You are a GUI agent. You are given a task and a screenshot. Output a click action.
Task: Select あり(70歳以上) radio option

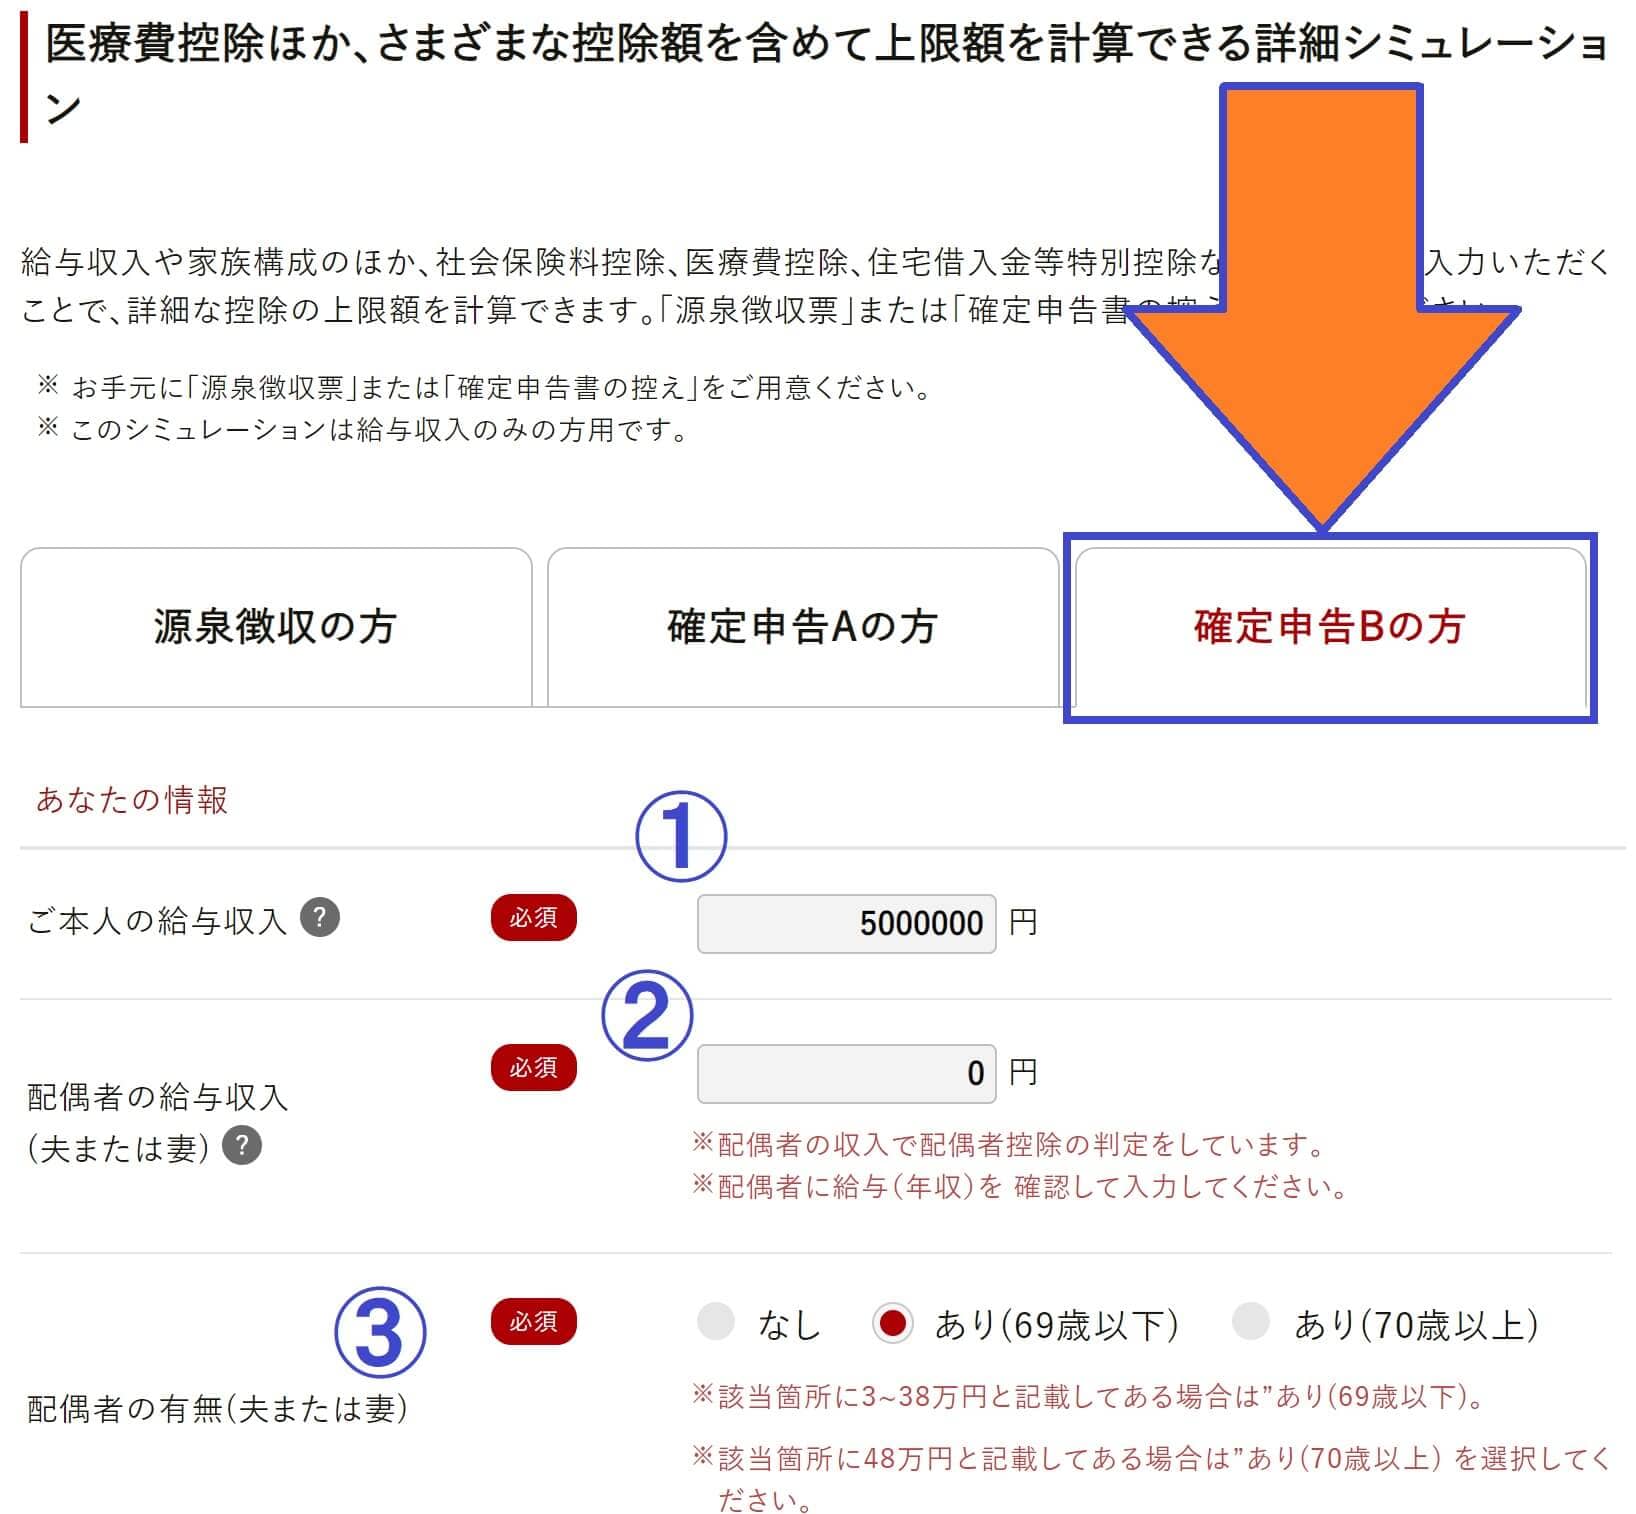click(x=1250, y=1322)
